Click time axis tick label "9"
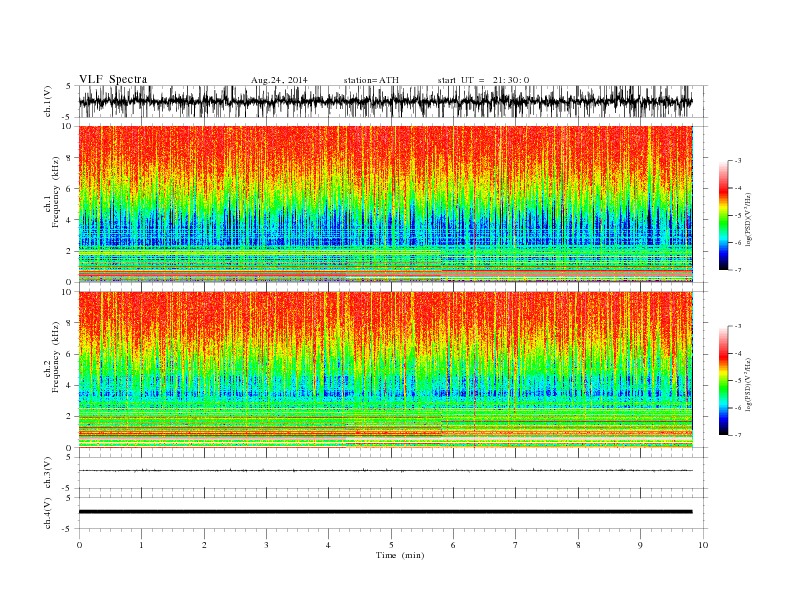This screenshot has height=612, width=792. pos(640,545)
